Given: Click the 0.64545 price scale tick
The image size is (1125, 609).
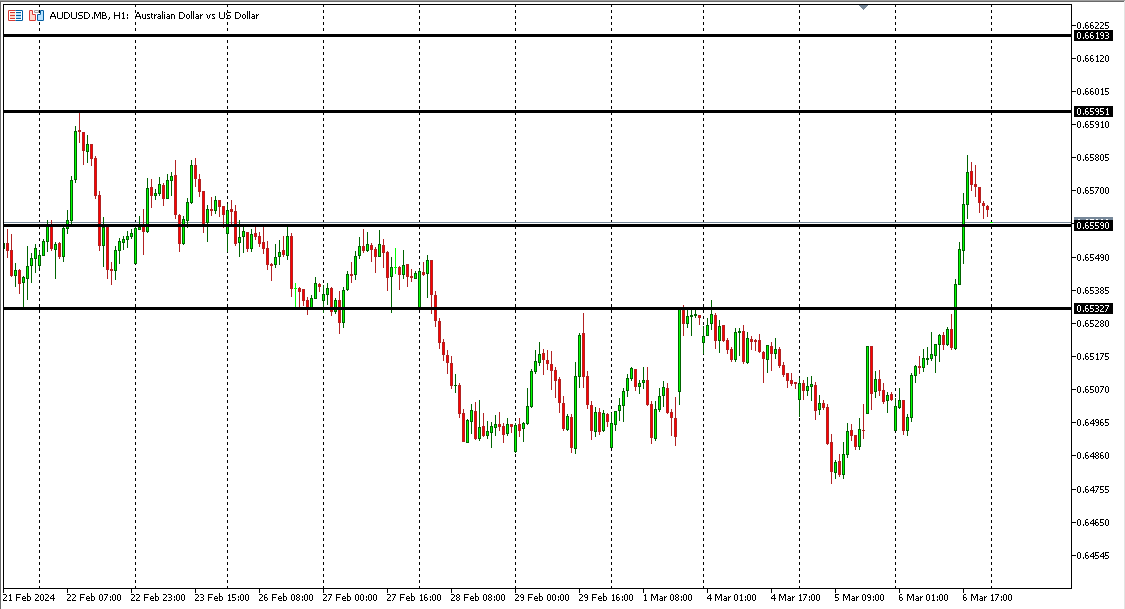Looking at the screenshot, I should point(1092,555).
